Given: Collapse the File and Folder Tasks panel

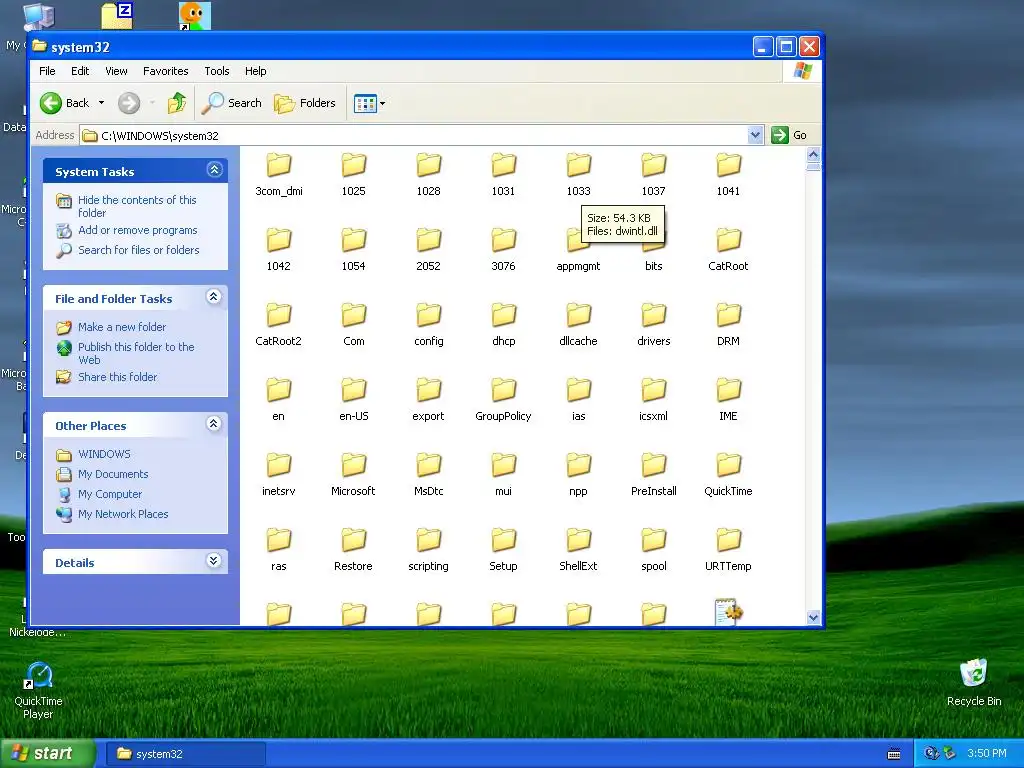Looking at the screenshot, I should click(x=214, y=297).
